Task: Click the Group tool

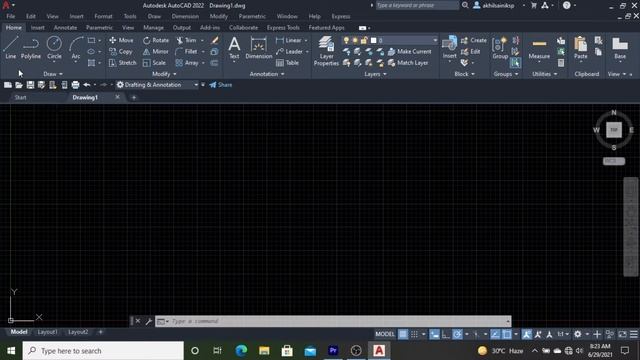Action: click(x=500, y=48)
